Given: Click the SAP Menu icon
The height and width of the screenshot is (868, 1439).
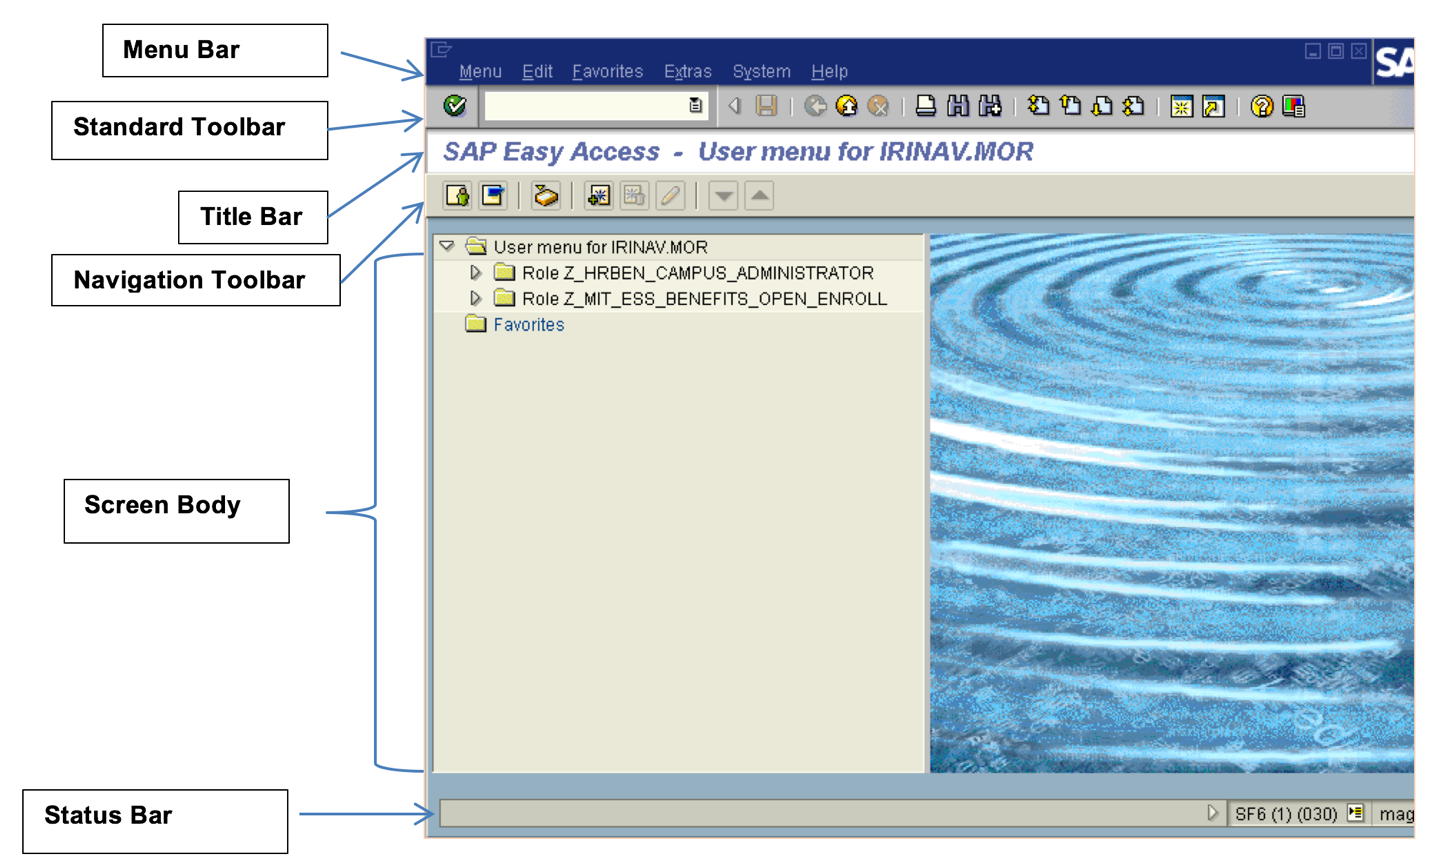Looking at the screenshot, I should [493, 195].
